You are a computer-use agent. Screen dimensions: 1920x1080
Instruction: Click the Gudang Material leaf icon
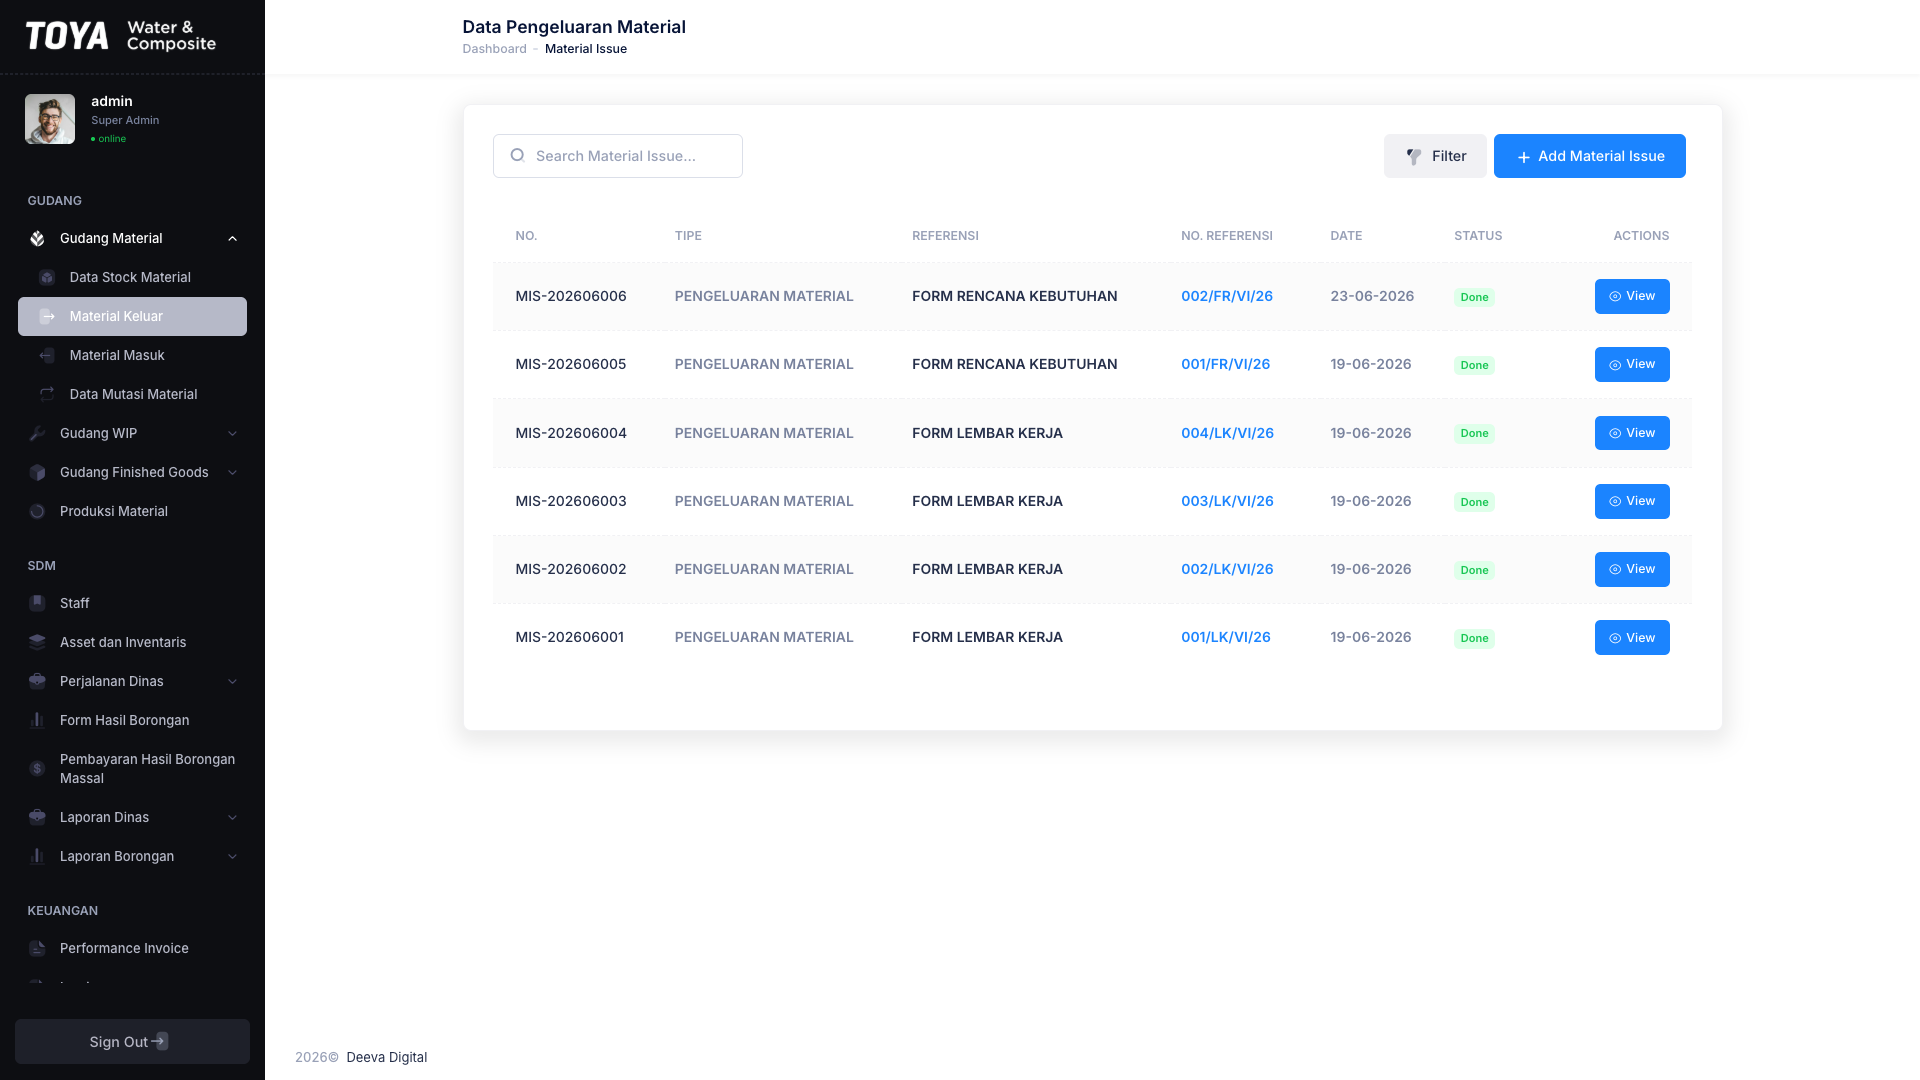click(x=37, y=239)
